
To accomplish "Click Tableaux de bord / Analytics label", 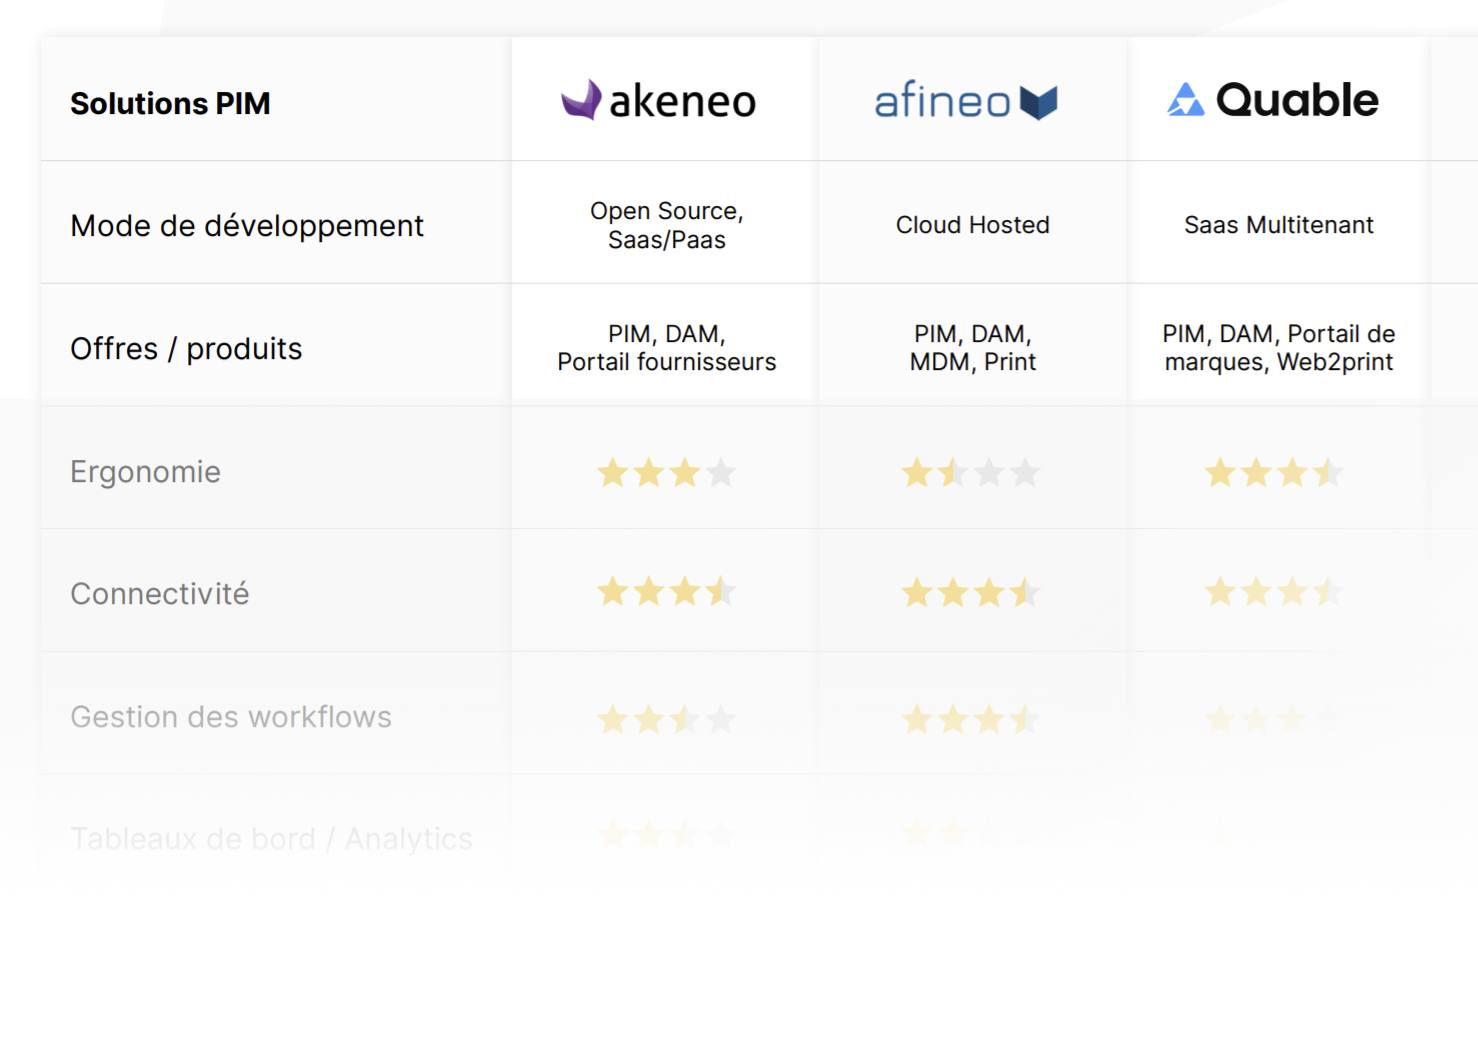I will (271, 839).
